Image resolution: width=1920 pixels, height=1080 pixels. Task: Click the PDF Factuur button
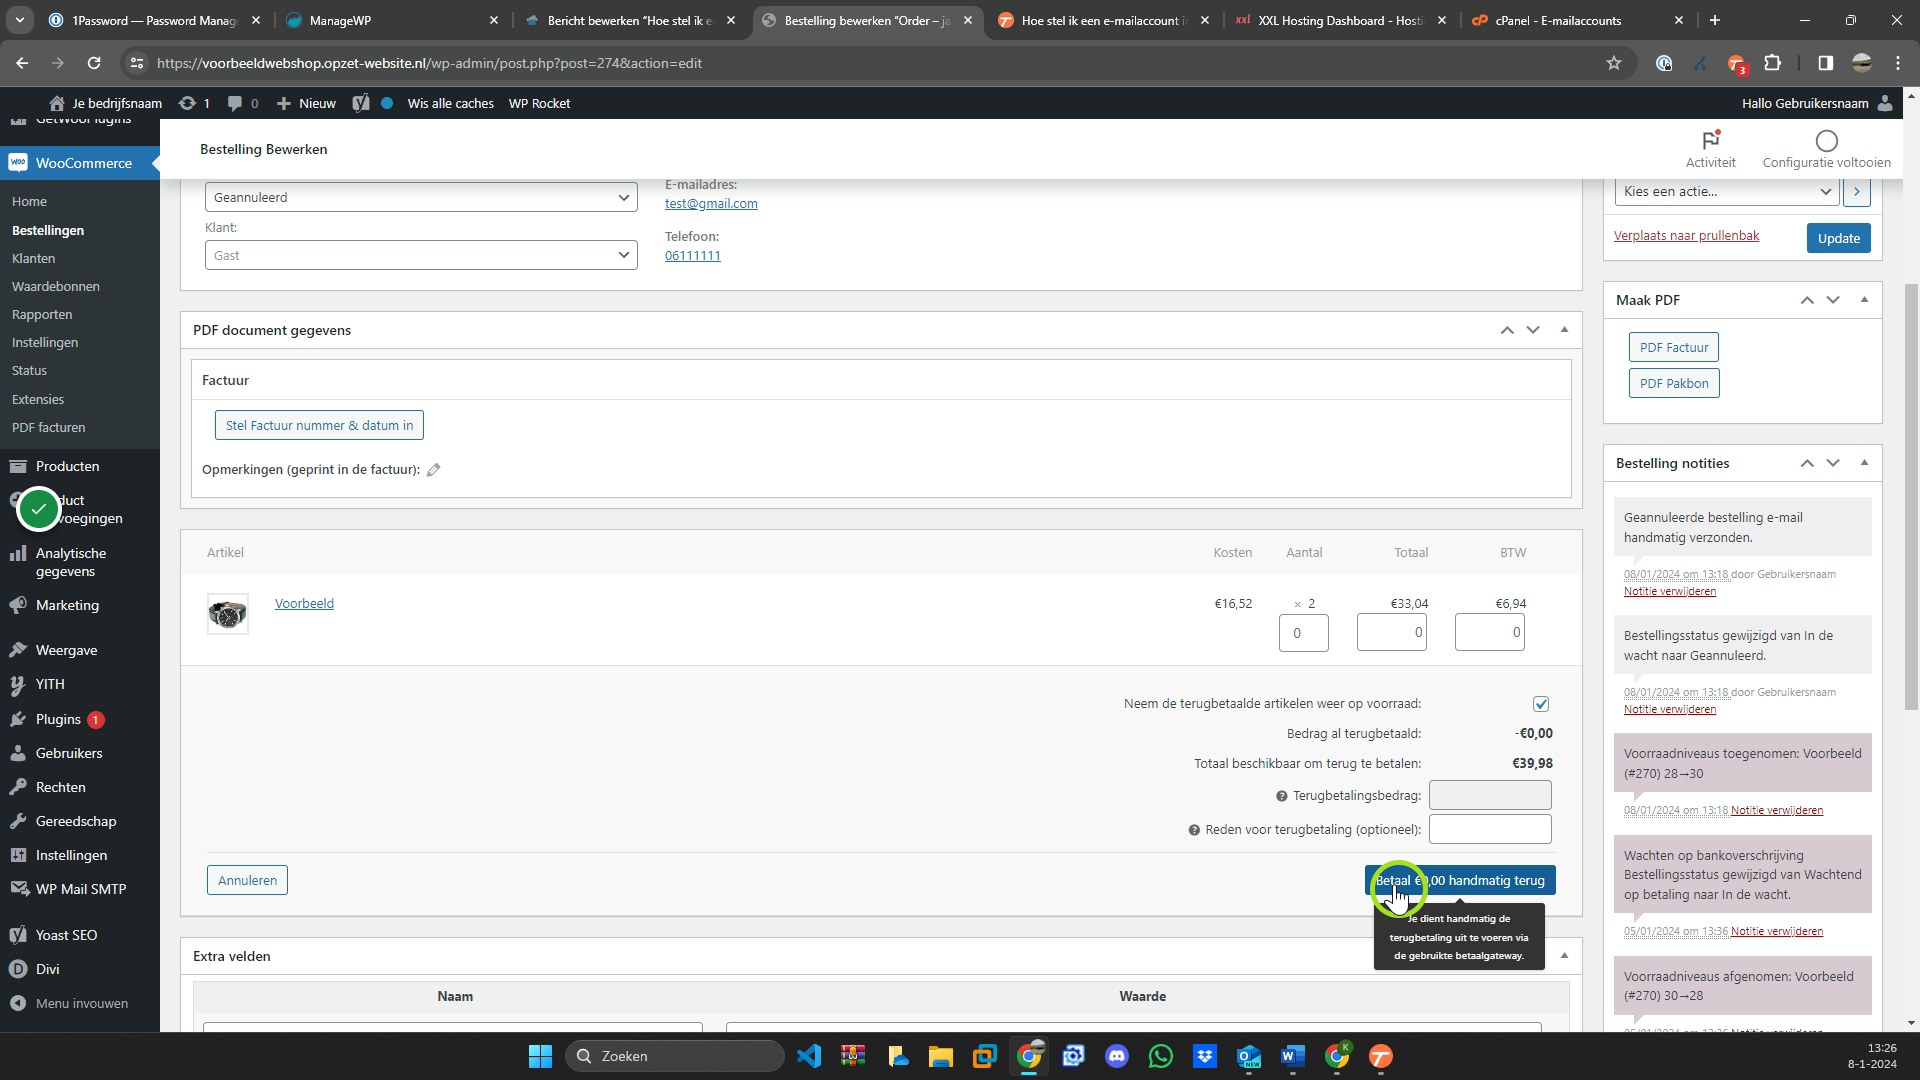tap(1673, 347)
